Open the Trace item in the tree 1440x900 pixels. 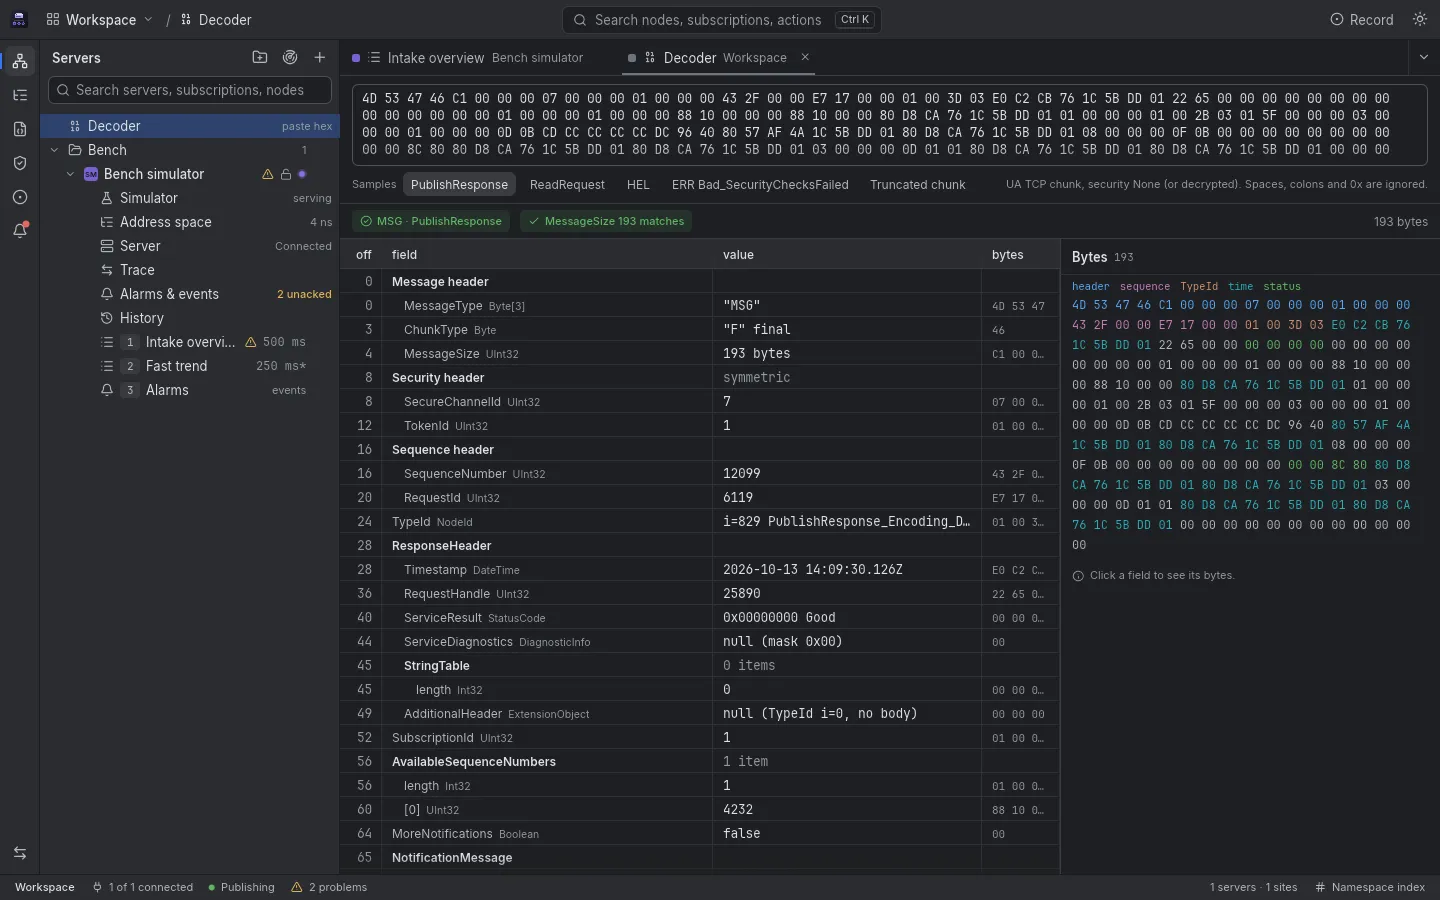(190, 270)
